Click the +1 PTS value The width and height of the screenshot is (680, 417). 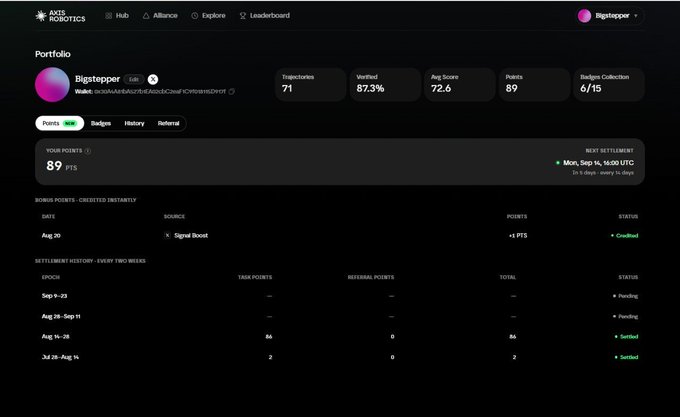pos(518,235)
